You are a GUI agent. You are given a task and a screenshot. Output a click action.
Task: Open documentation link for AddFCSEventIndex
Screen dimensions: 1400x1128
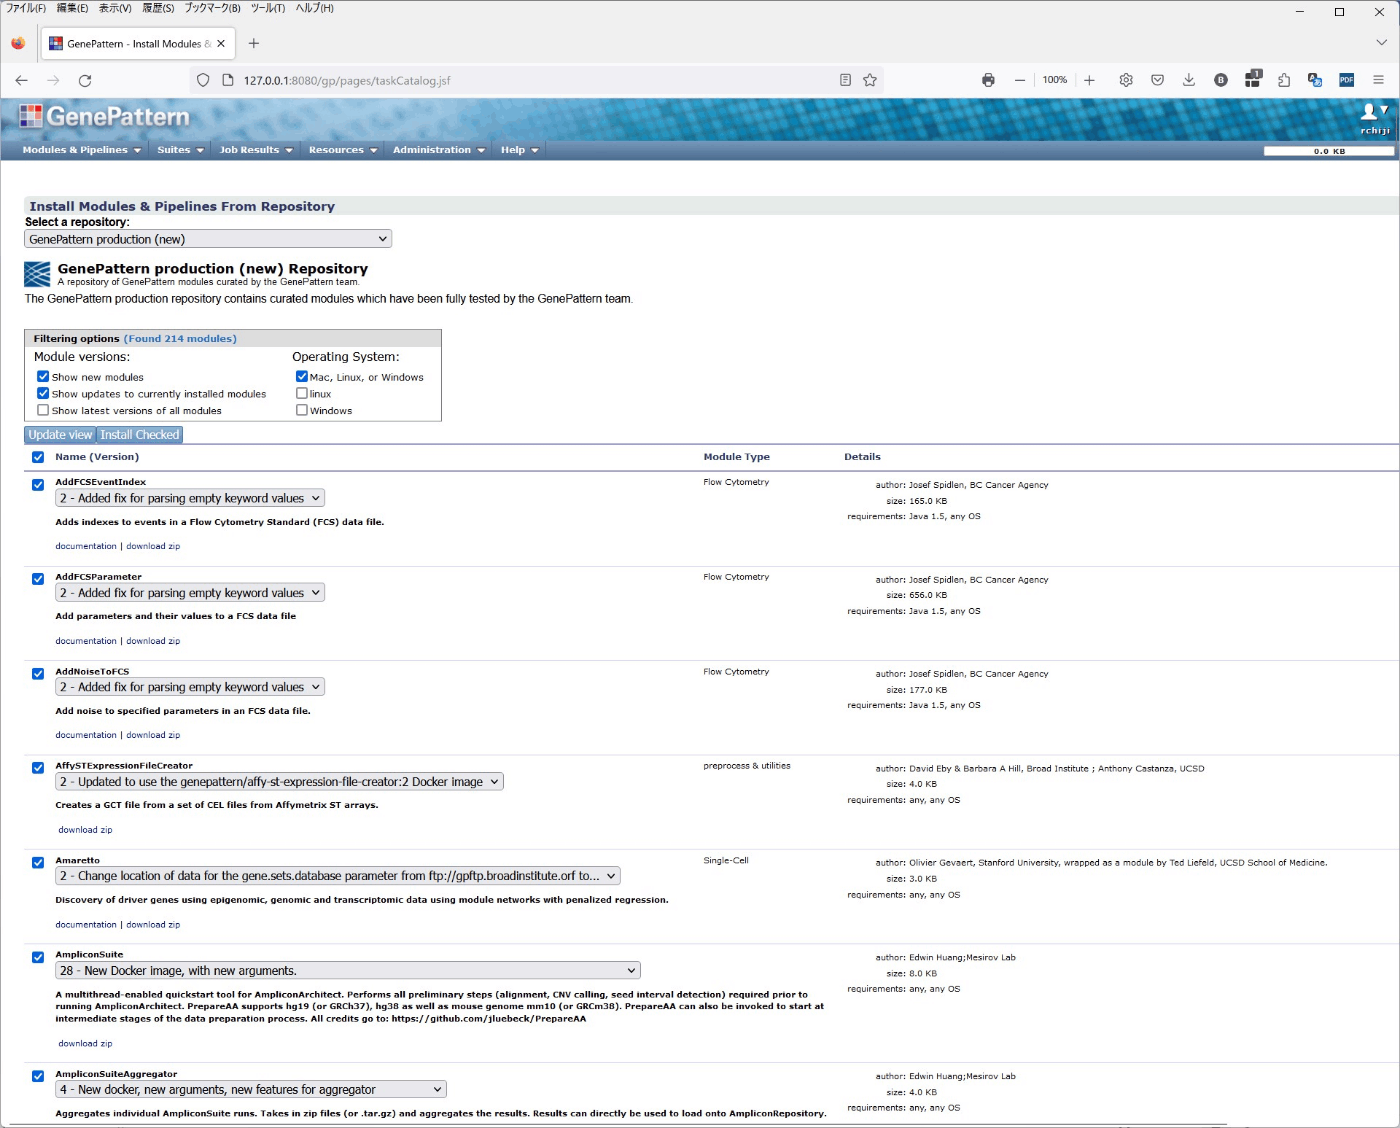pyautogui.click(x=86, y=546)
